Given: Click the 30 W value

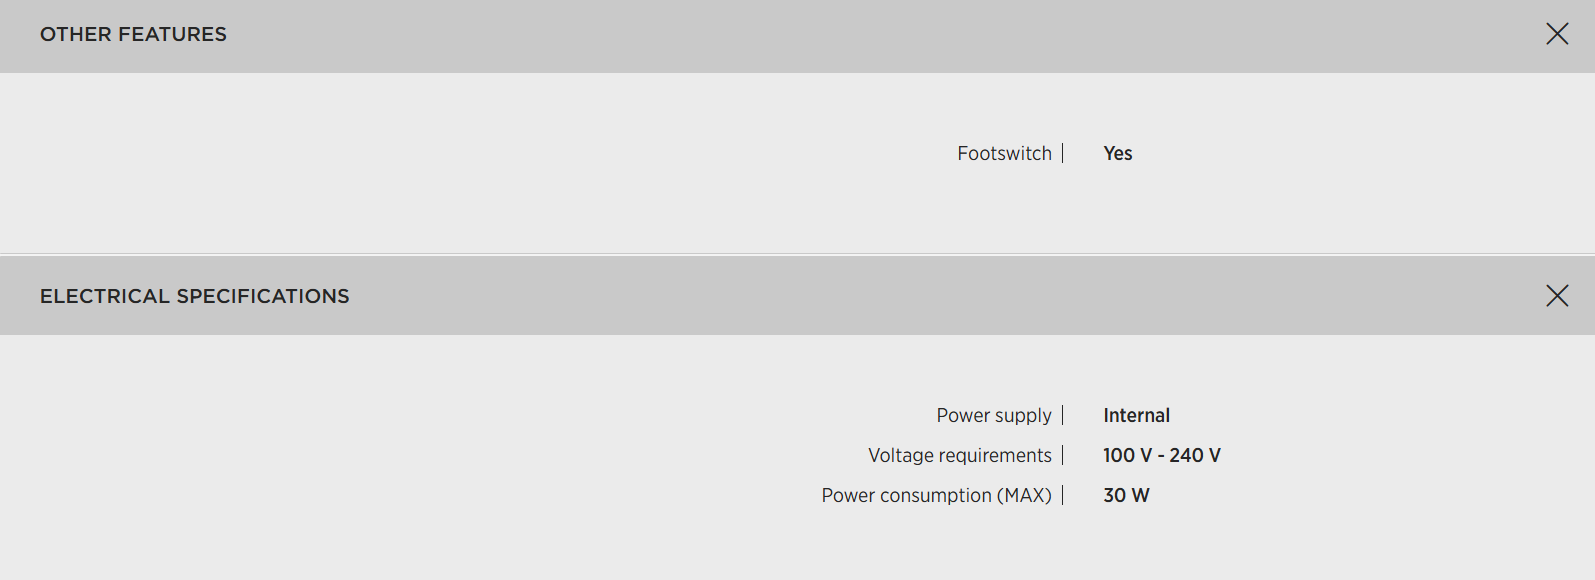Looking at the screenshot, I should point(1126,495).
